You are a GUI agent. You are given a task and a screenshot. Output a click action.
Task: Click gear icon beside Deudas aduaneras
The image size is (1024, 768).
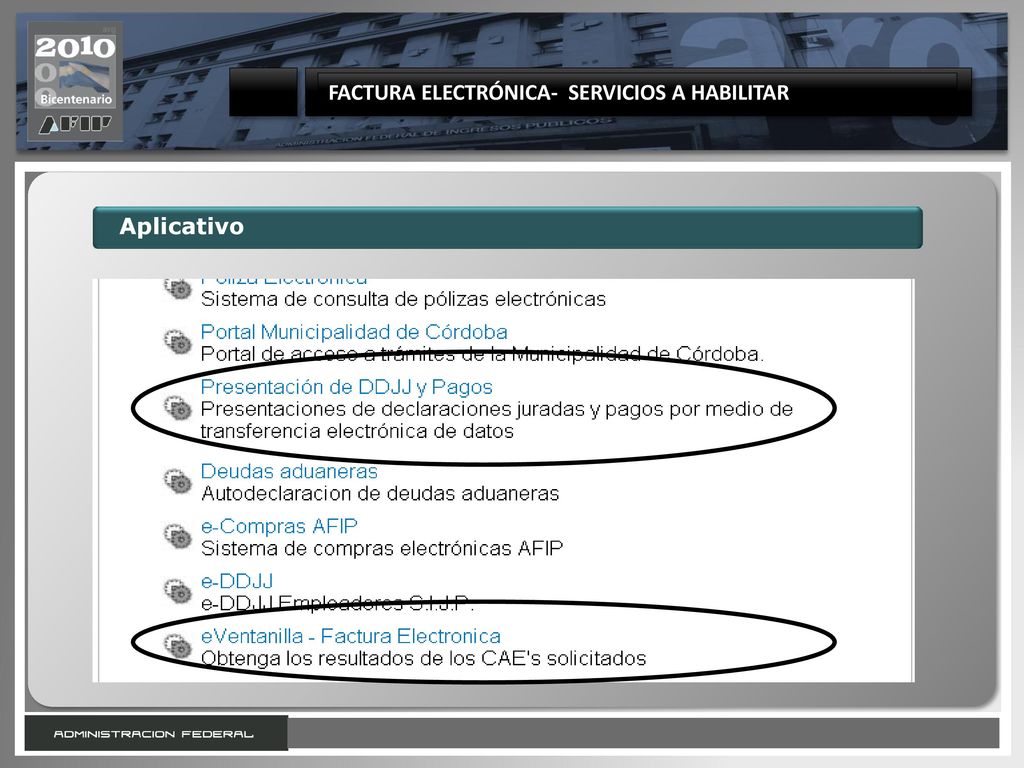(x=177, y=481)
